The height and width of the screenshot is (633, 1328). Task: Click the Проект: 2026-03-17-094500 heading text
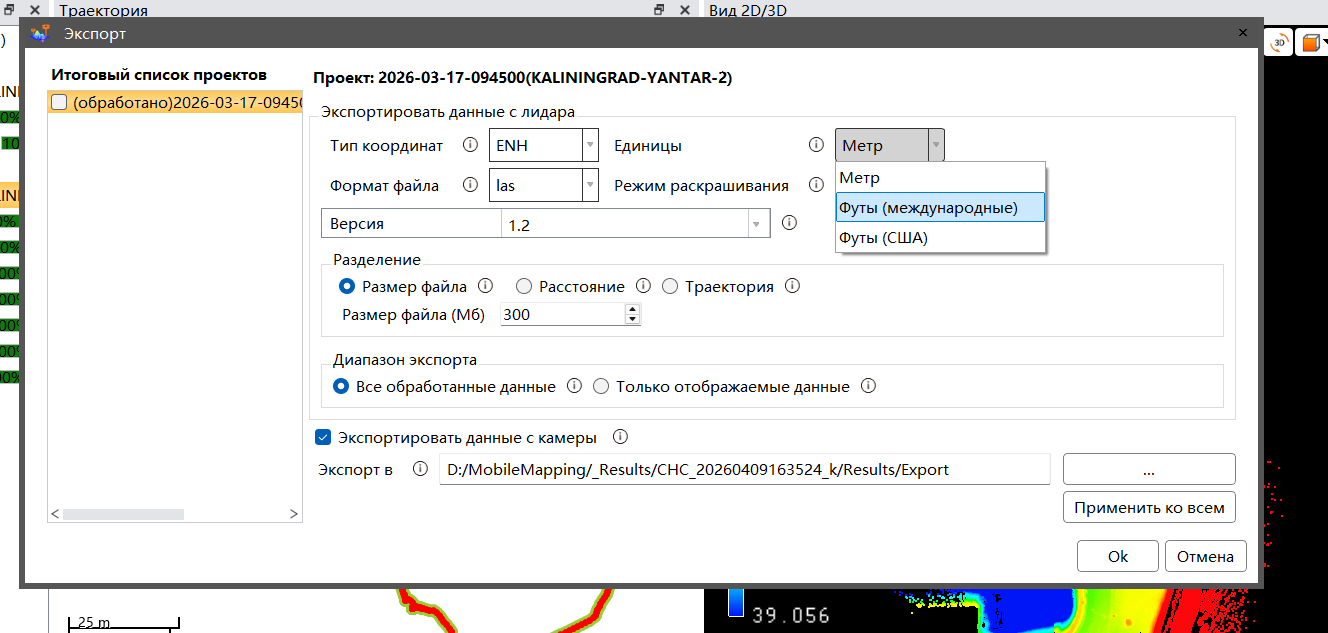(x=522, y=77)
